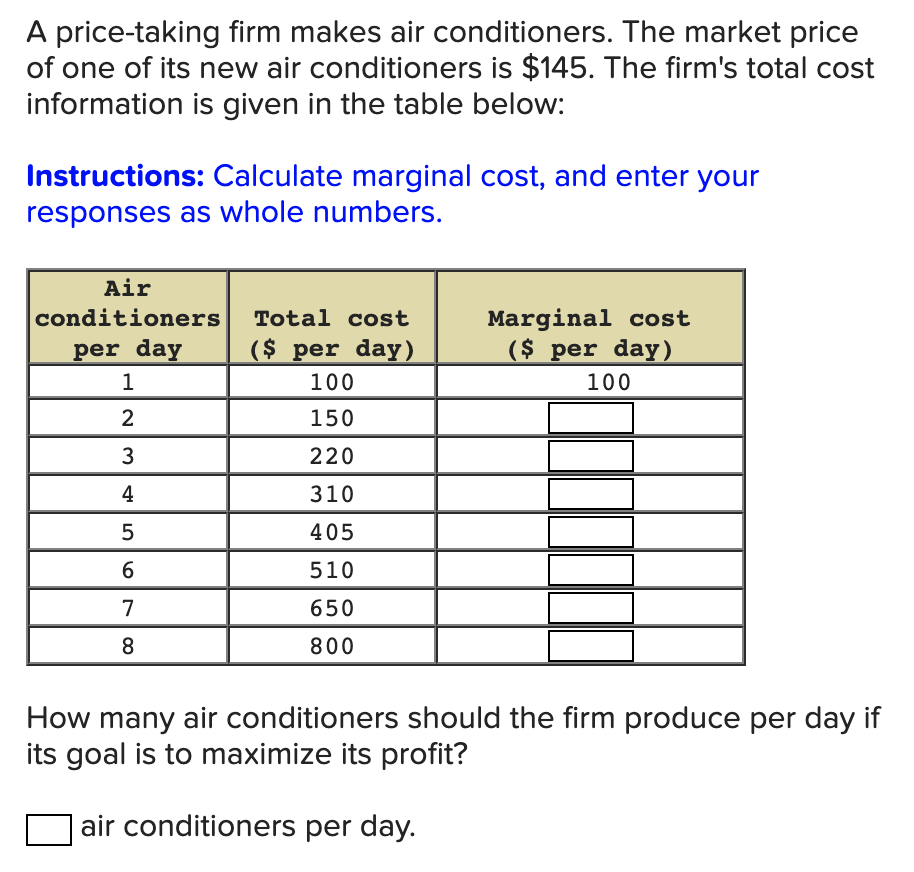
Task: Click the marginal cost input for 6 air conditioners
Action: point(590,569)
